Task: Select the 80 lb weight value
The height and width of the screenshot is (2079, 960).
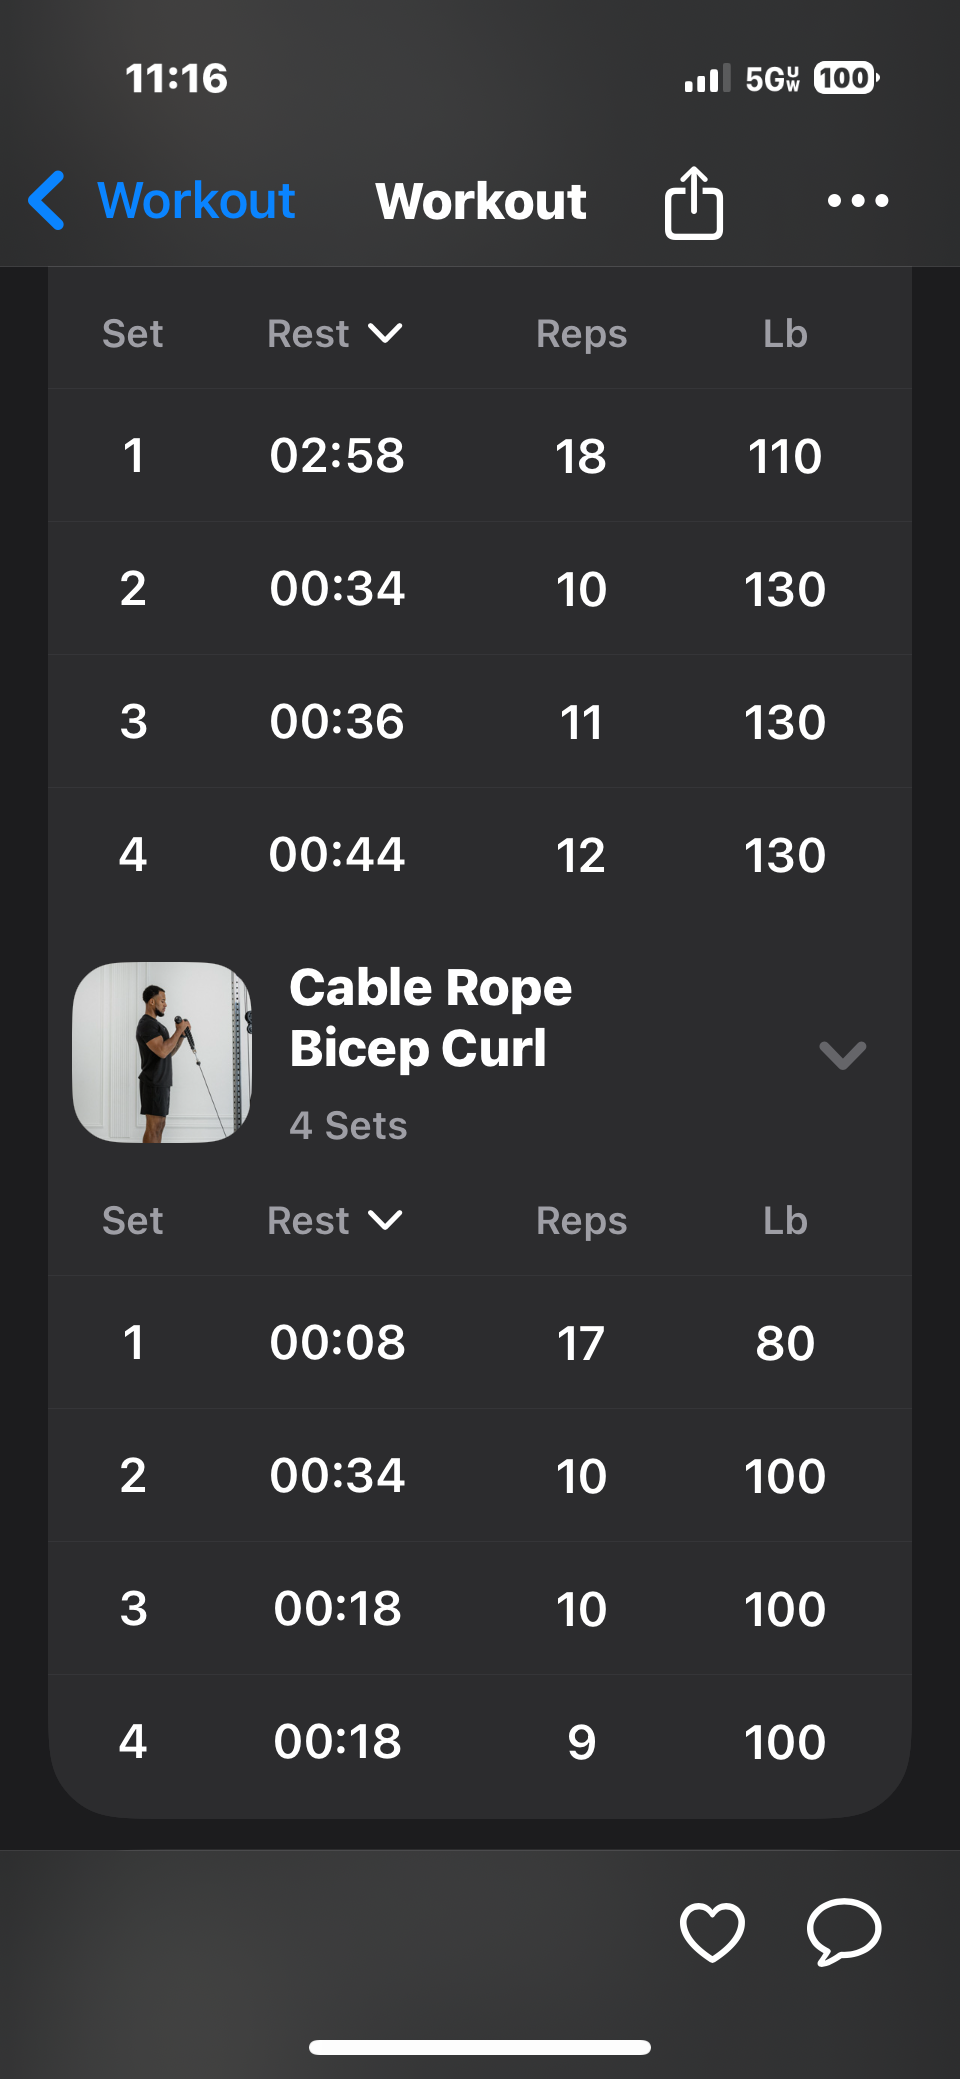Action: 785,1343
